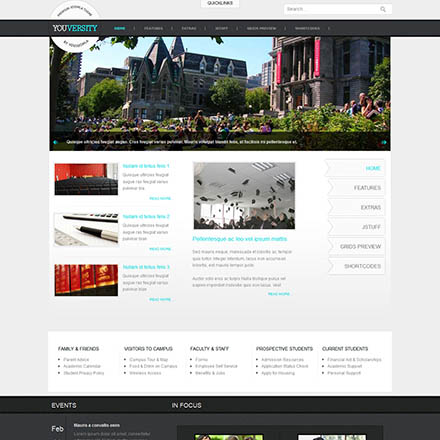
Task: Expand the Quicklinks tab at the top
Action: (220, 3)
